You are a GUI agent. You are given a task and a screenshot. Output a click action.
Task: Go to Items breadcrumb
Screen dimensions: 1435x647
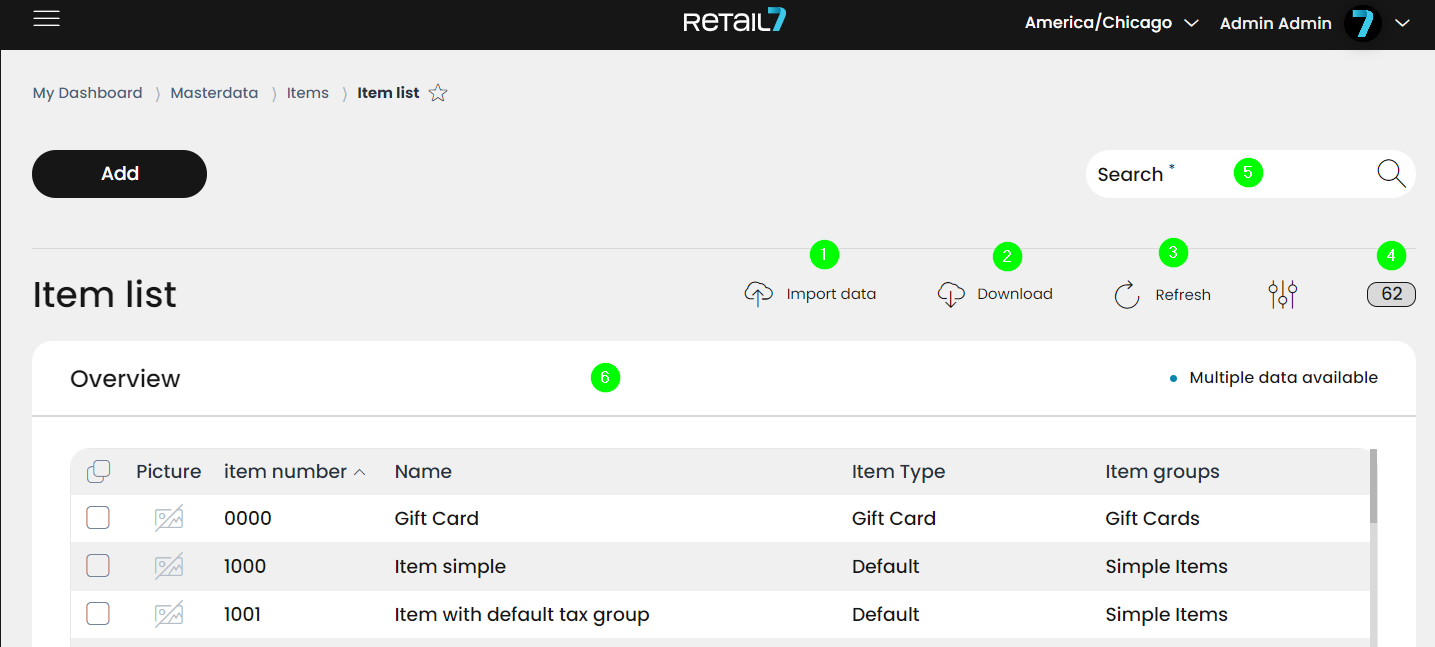(308, 93)
